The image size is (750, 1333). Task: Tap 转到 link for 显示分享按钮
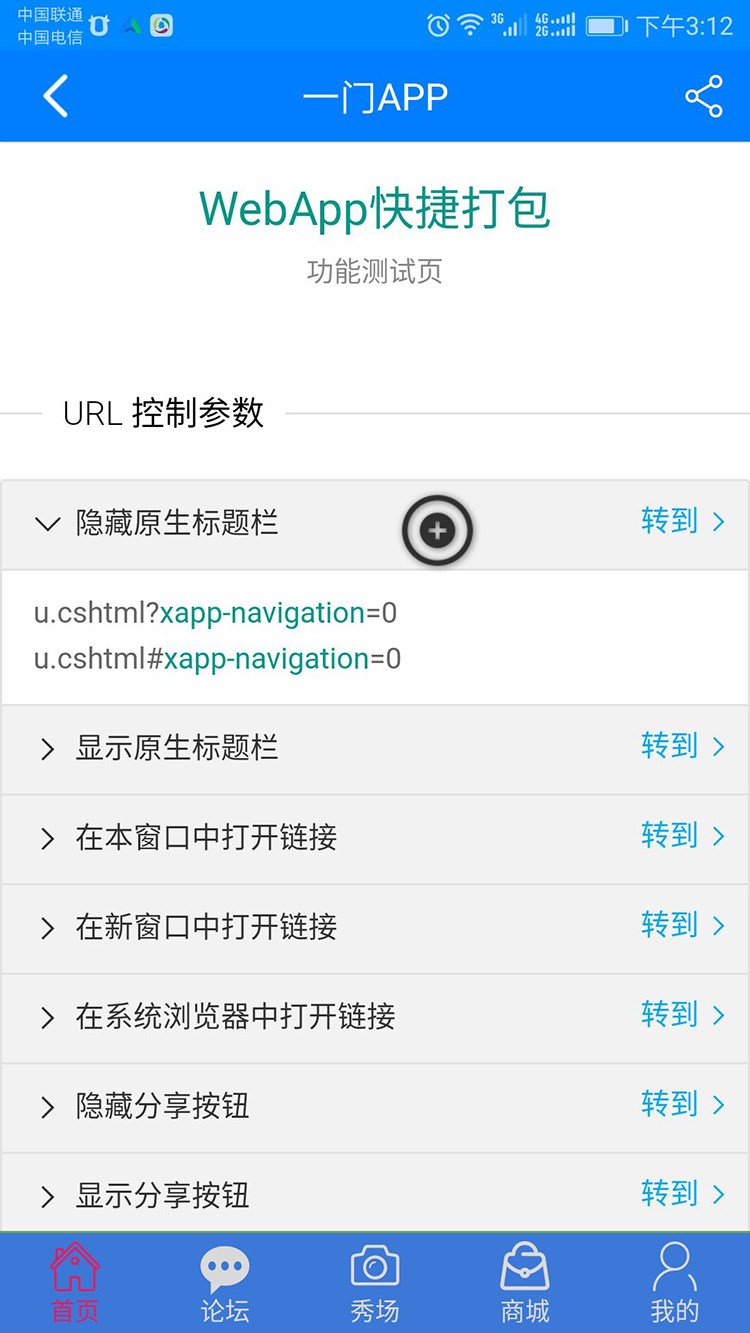click(683, 1194)
